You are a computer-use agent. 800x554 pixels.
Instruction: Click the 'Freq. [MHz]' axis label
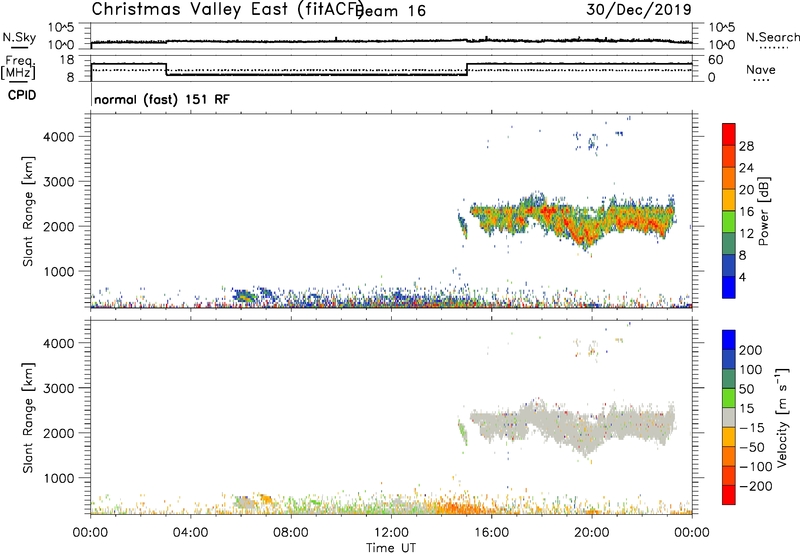pyautogui.click(x=20, y=67)
